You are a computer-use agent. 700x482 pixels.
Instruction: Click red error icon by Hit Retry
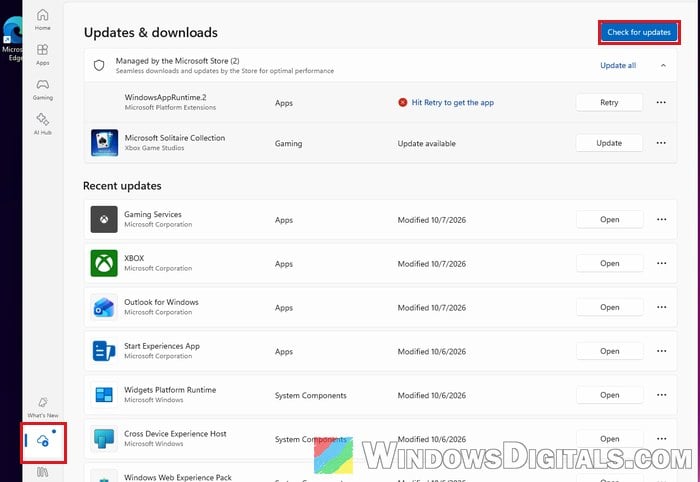pyautogui.click(x=403, y=102)
